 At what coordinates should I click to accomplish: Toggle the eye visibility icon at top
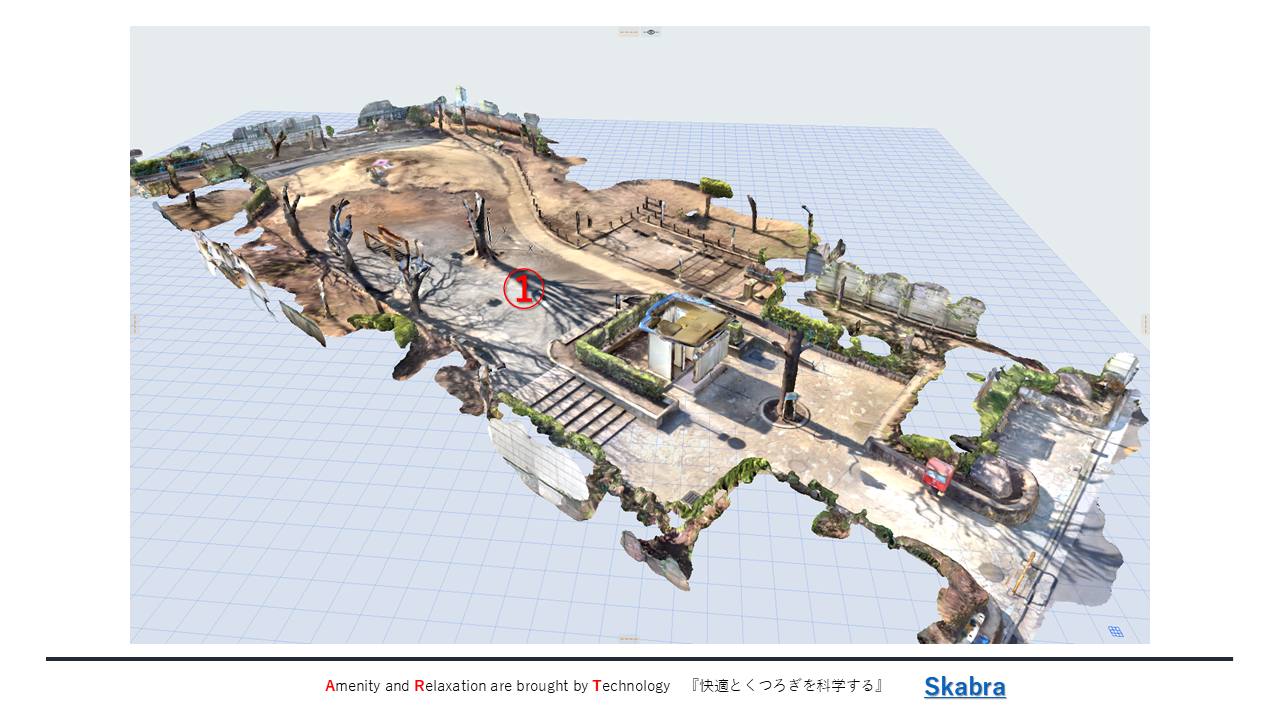click(x=651, y=33)
